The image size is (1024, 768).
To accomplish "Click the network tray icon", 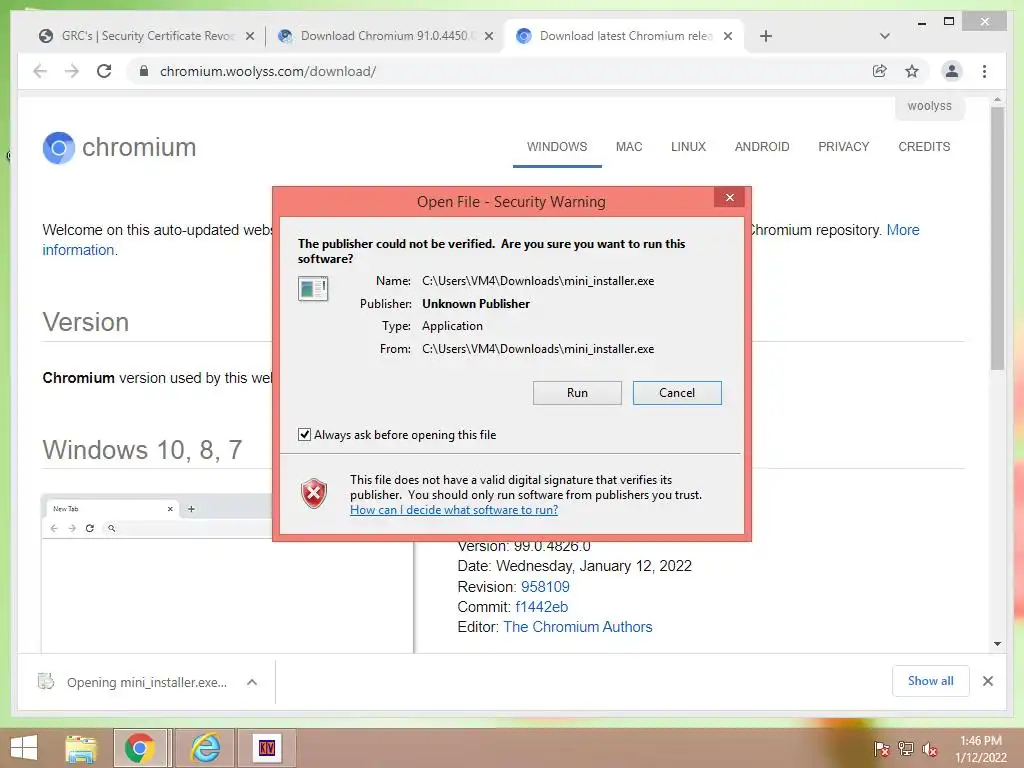I will click(x=905, y=749).
